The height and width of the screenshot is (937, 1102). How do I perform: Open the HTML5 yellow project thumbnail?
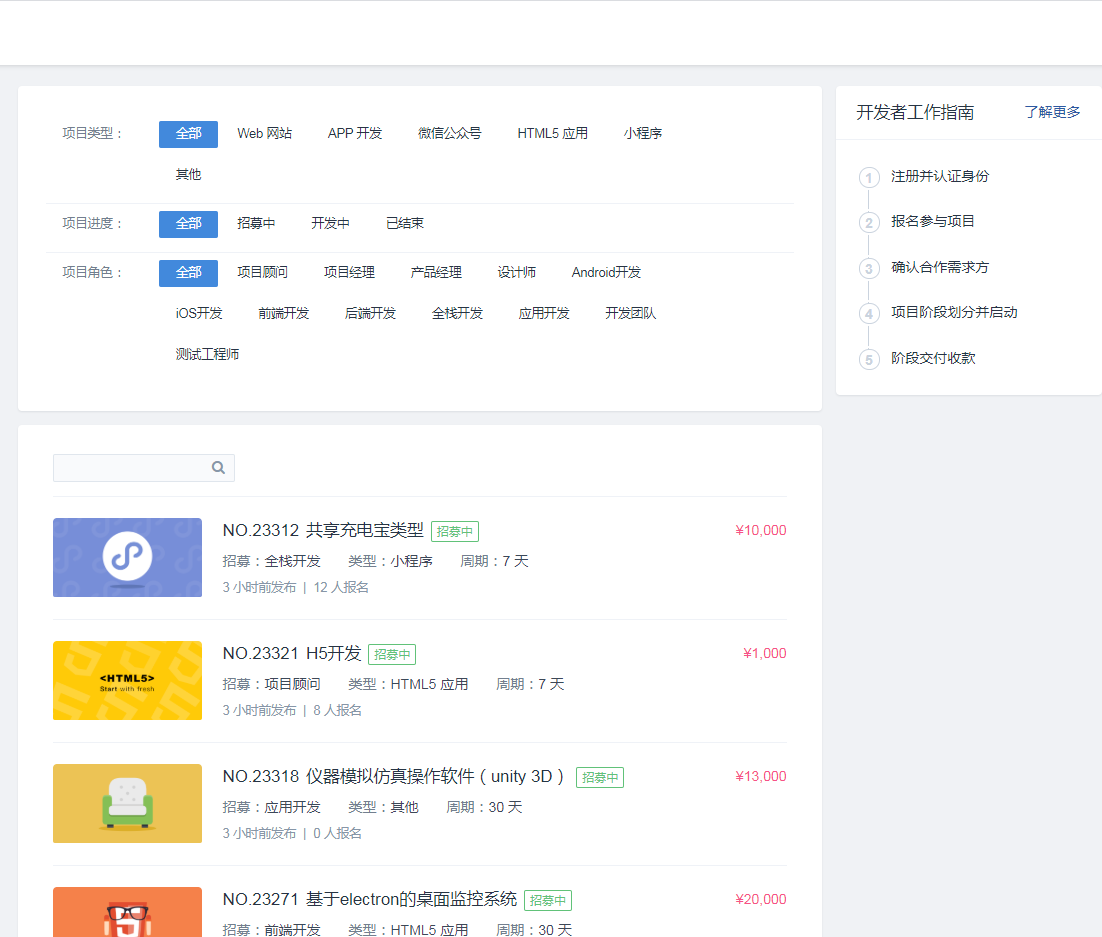pyautogui.click(x=127, y=680)
